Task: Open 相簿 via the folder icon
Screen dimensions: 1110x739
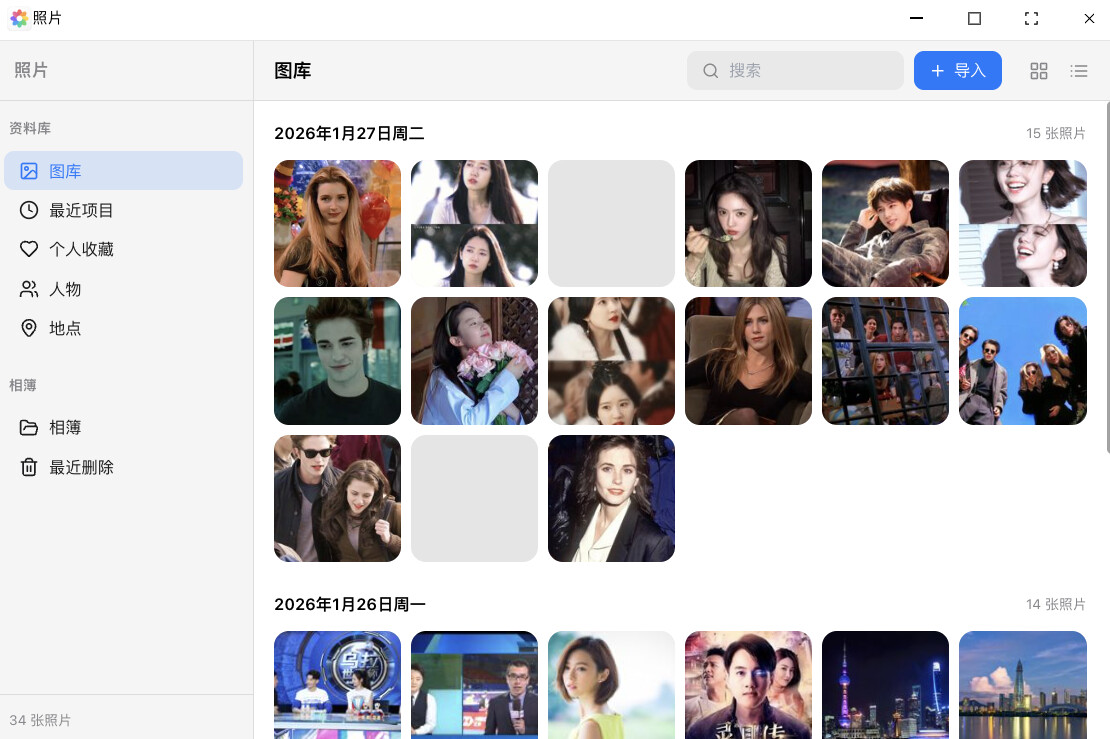Action: click(x=29, y=428)
